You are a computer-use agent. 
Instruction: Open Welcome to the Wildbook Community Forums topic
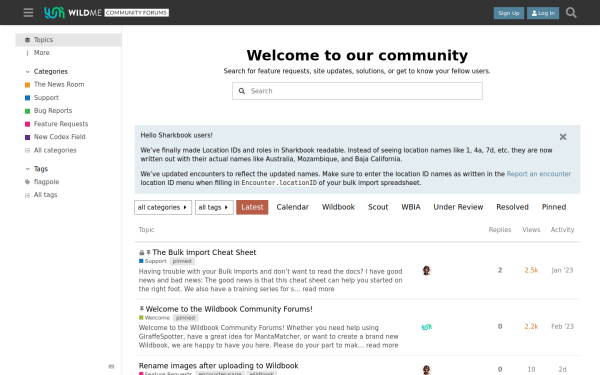[x=229, y=309]
